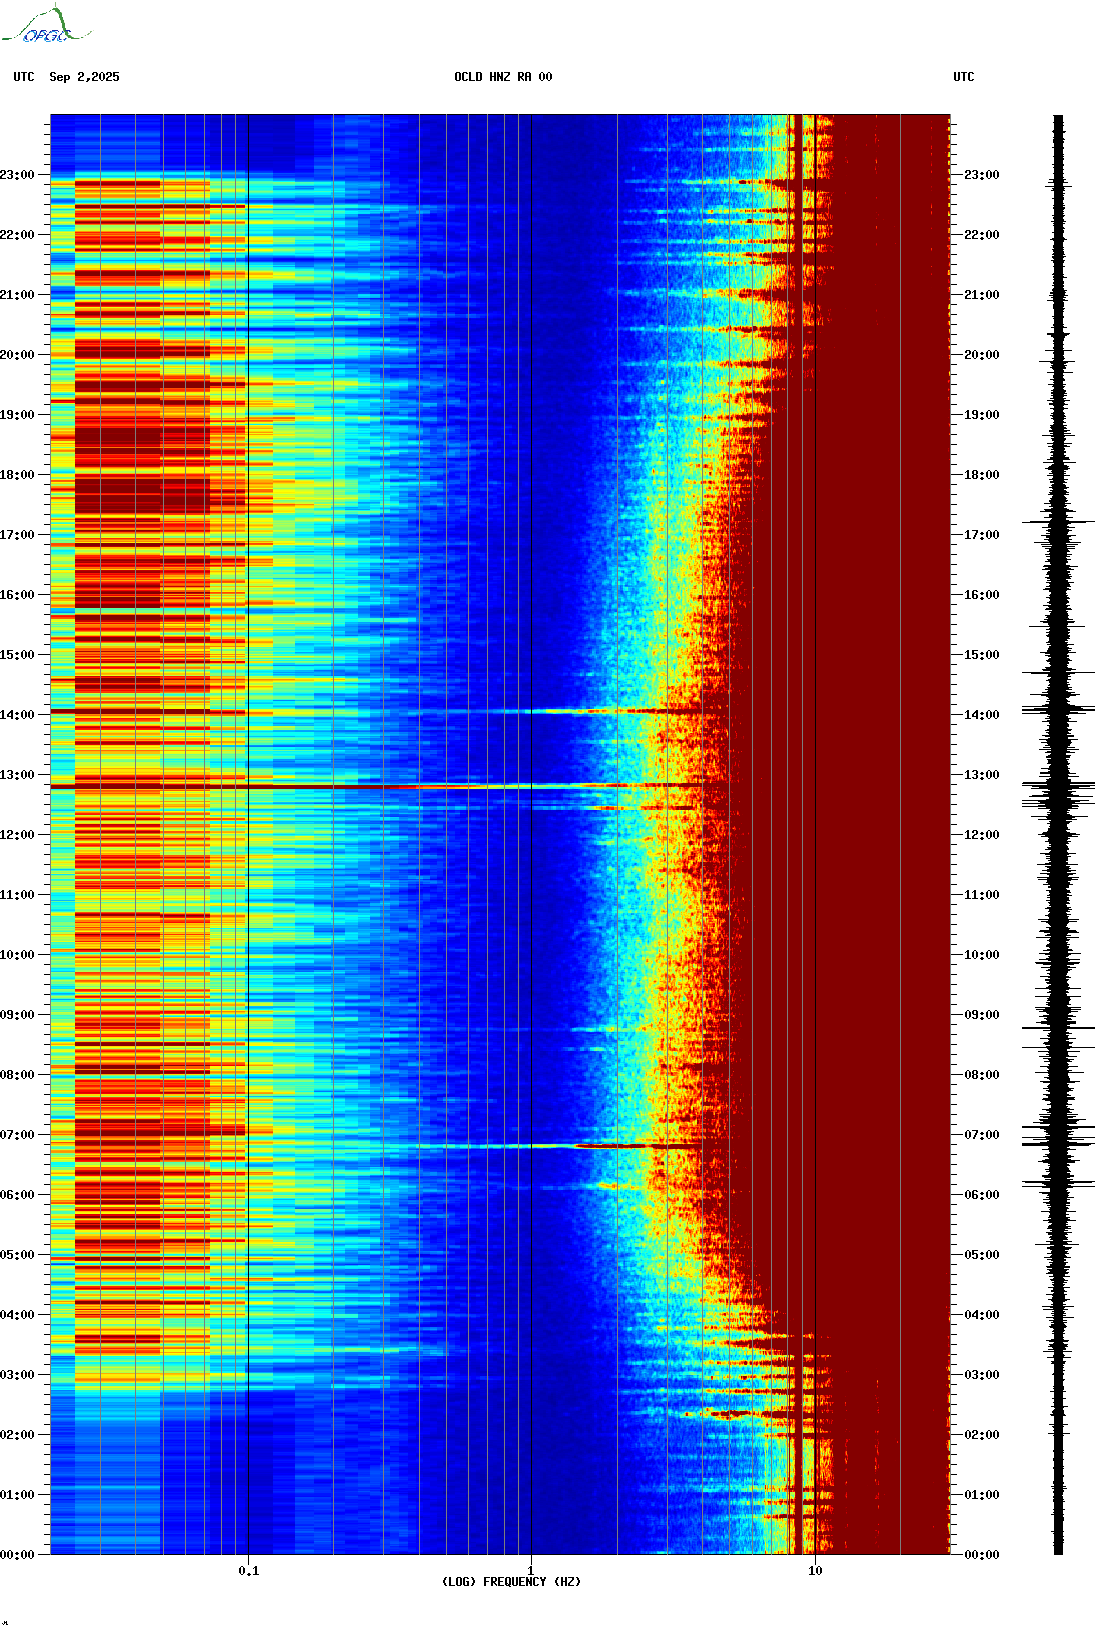Click the 'UTC' label at top right
1102x1634 pixels.
964,77
